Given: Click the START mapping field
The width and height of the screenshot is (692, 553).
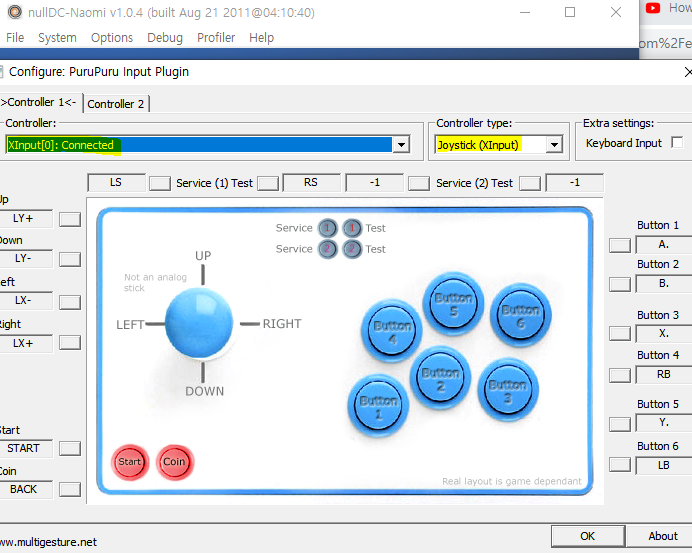Looking at the screenshot, I should coord(26,448).
